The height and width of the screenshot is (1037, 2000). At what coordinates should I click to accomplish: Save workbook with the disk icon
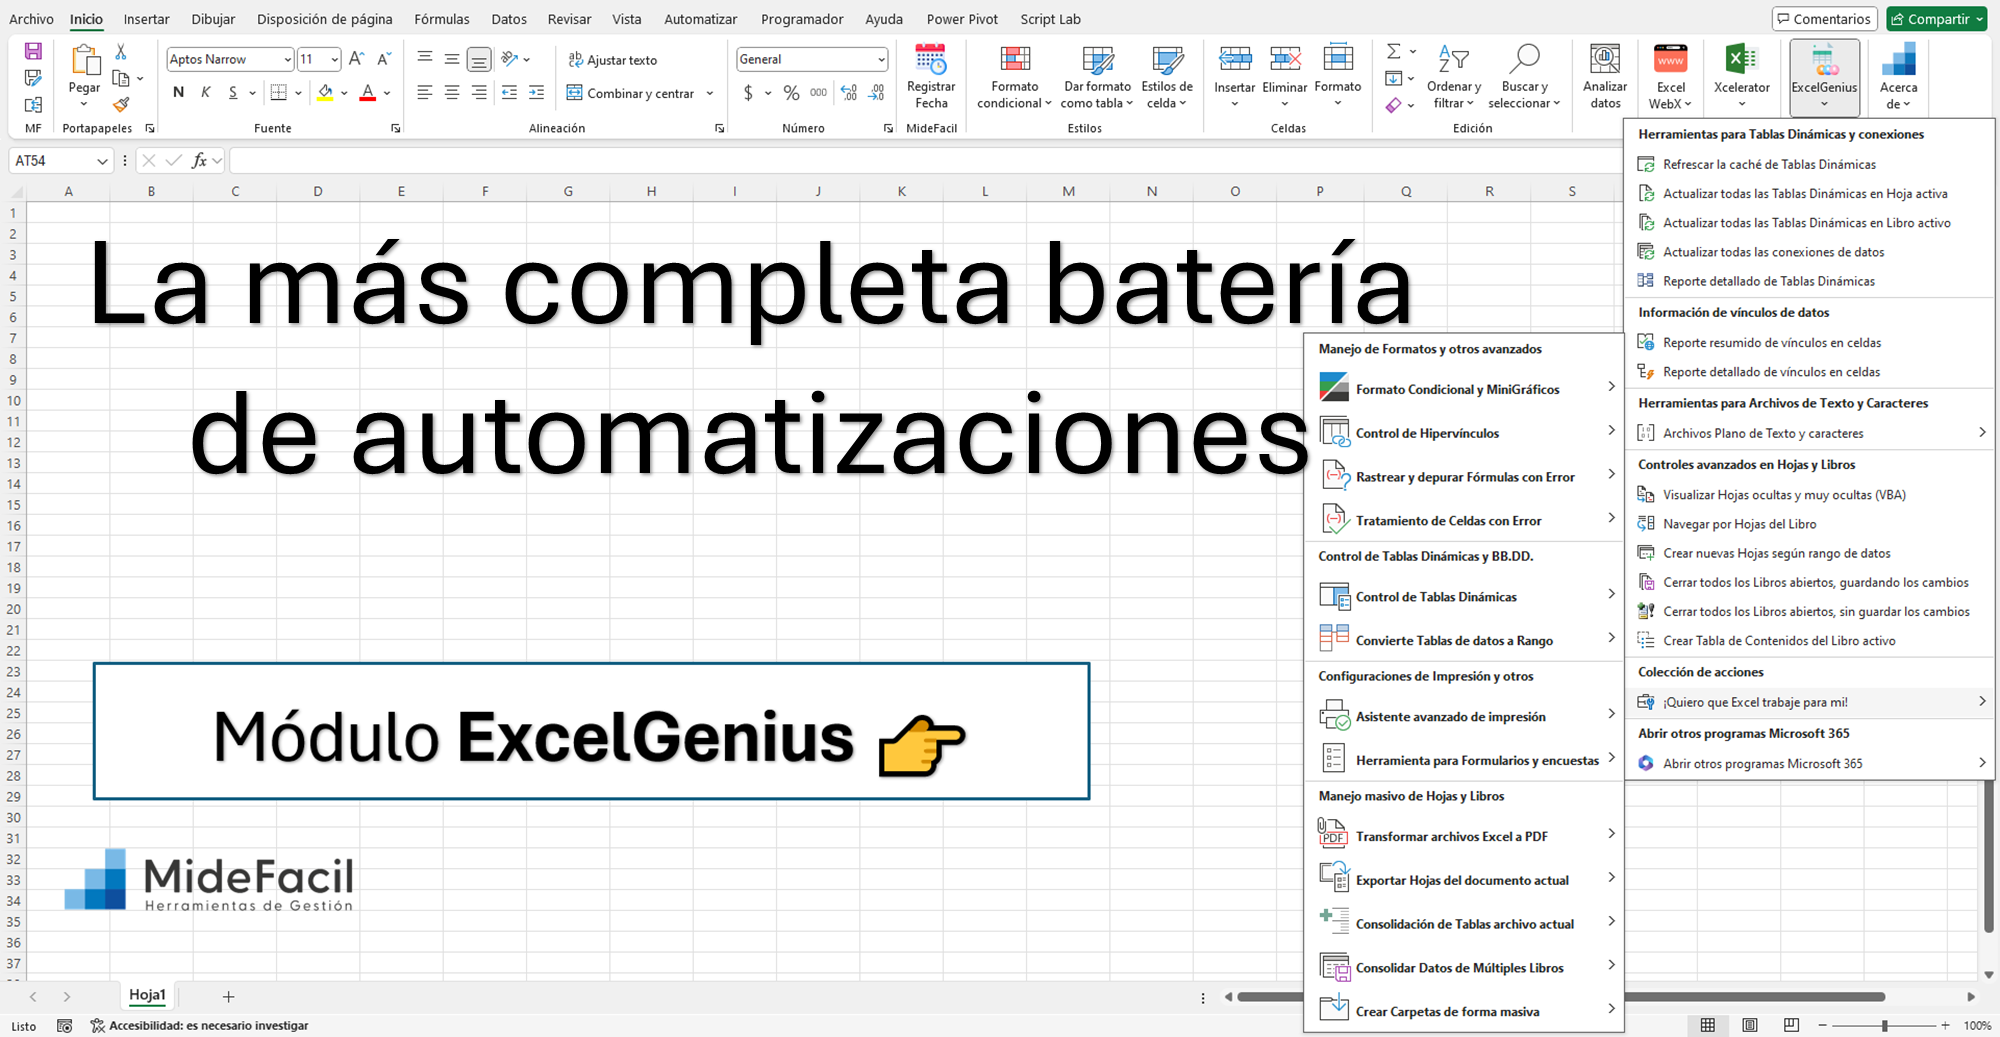[33, 51]
